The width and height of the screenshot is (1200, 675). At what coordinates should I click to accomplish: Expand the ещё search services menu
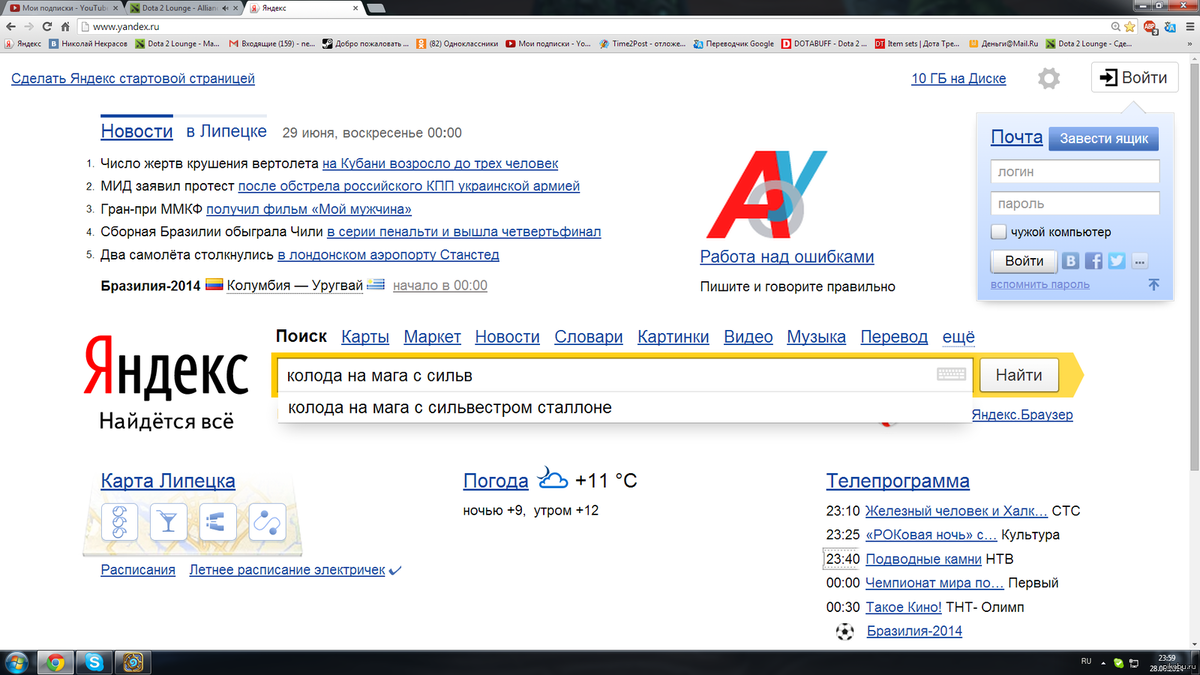958,337
